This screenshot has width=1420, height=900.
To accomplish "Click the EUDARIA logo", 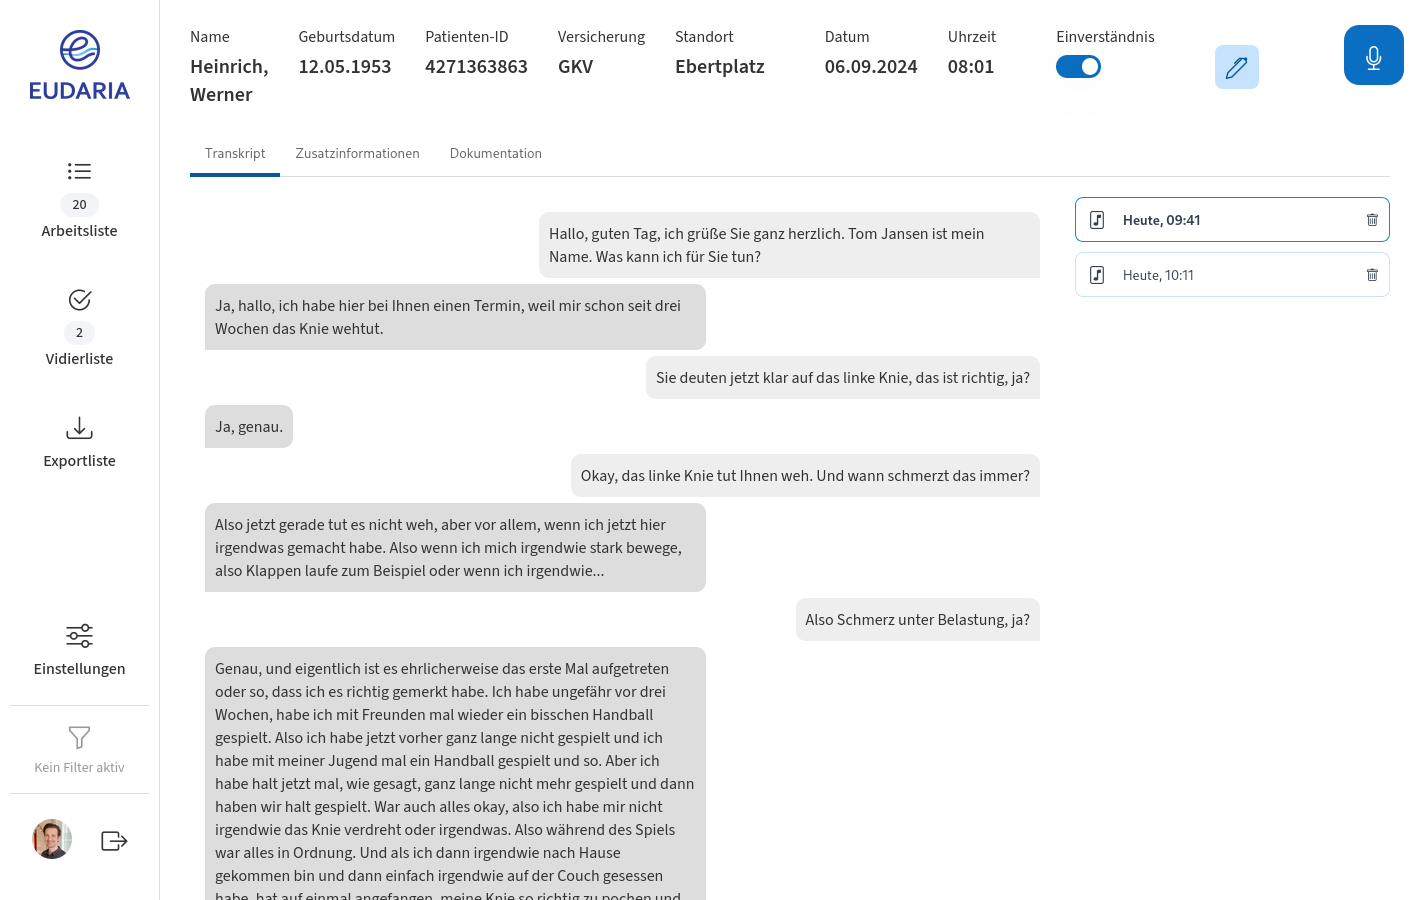I will coord(79,66).
